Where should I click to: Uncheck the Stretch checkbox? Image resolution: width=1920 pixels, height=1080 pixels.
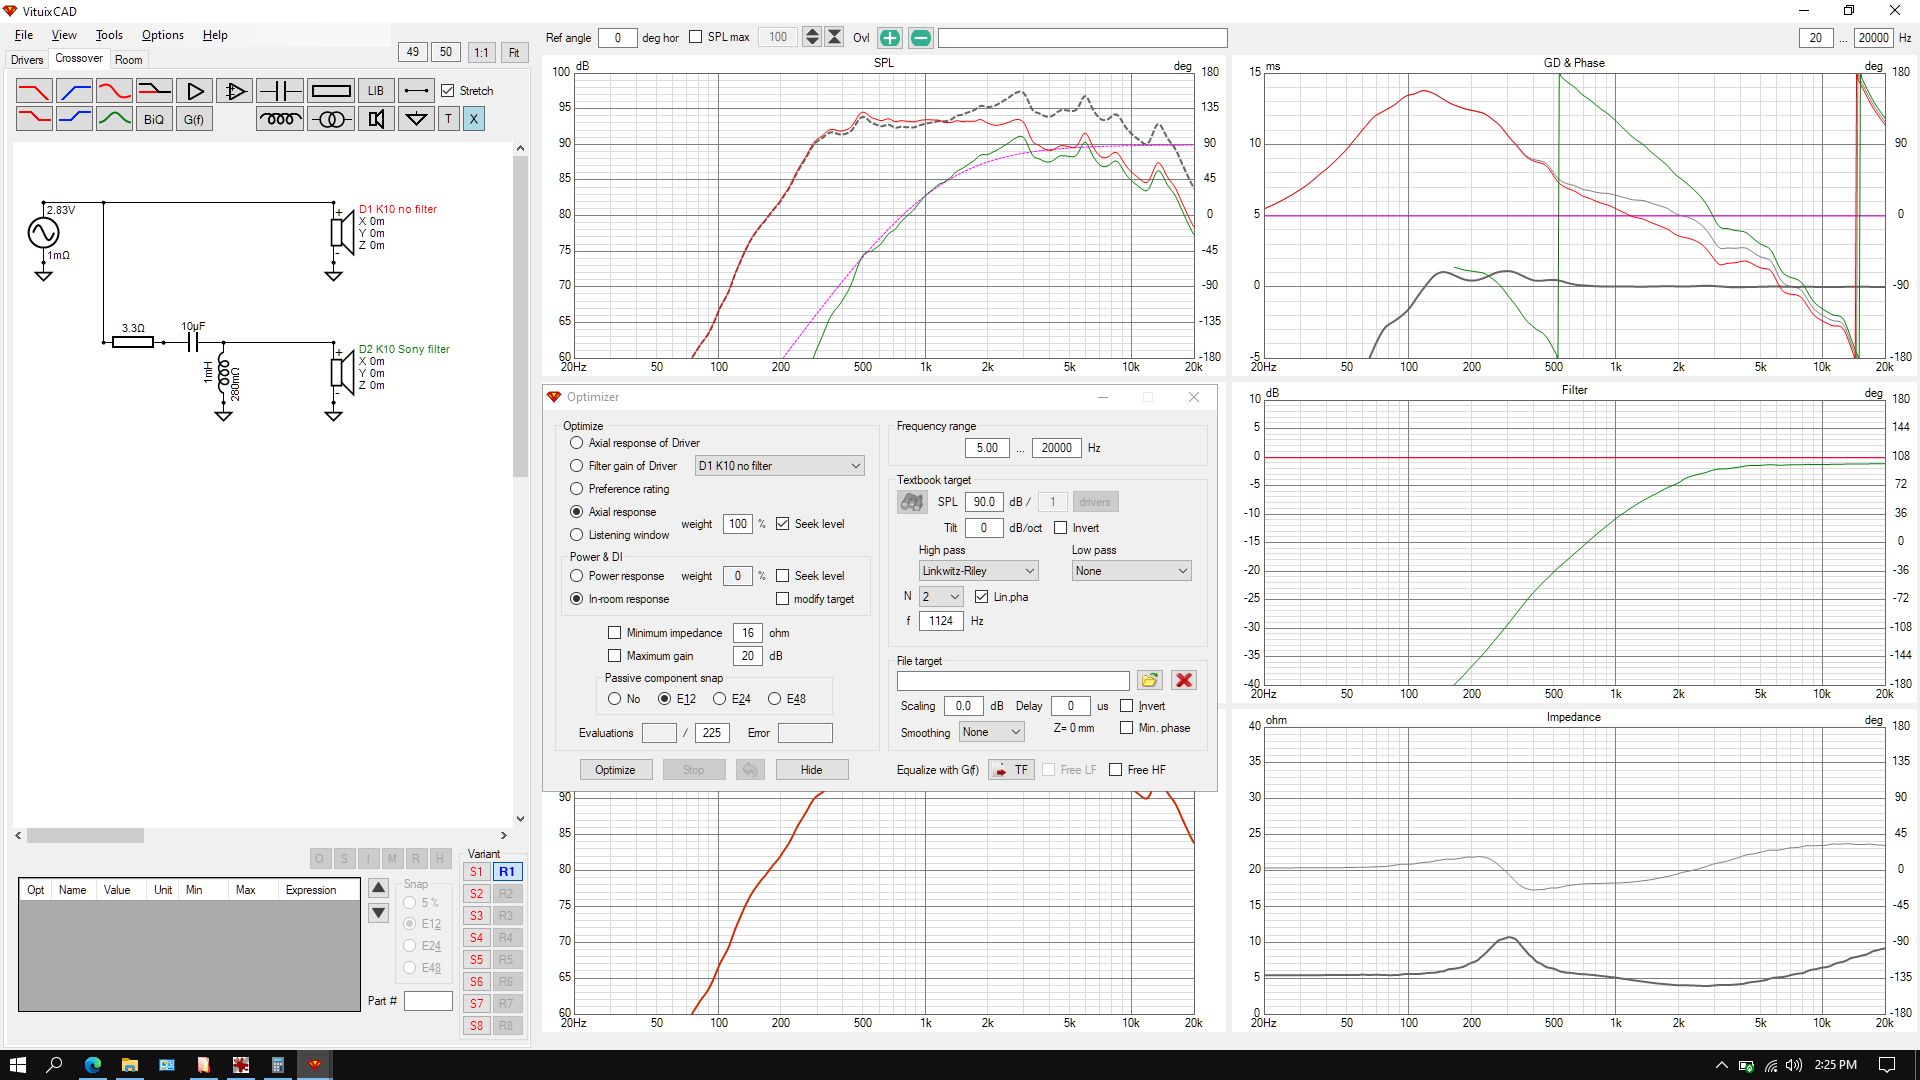[x=448, y=91]
